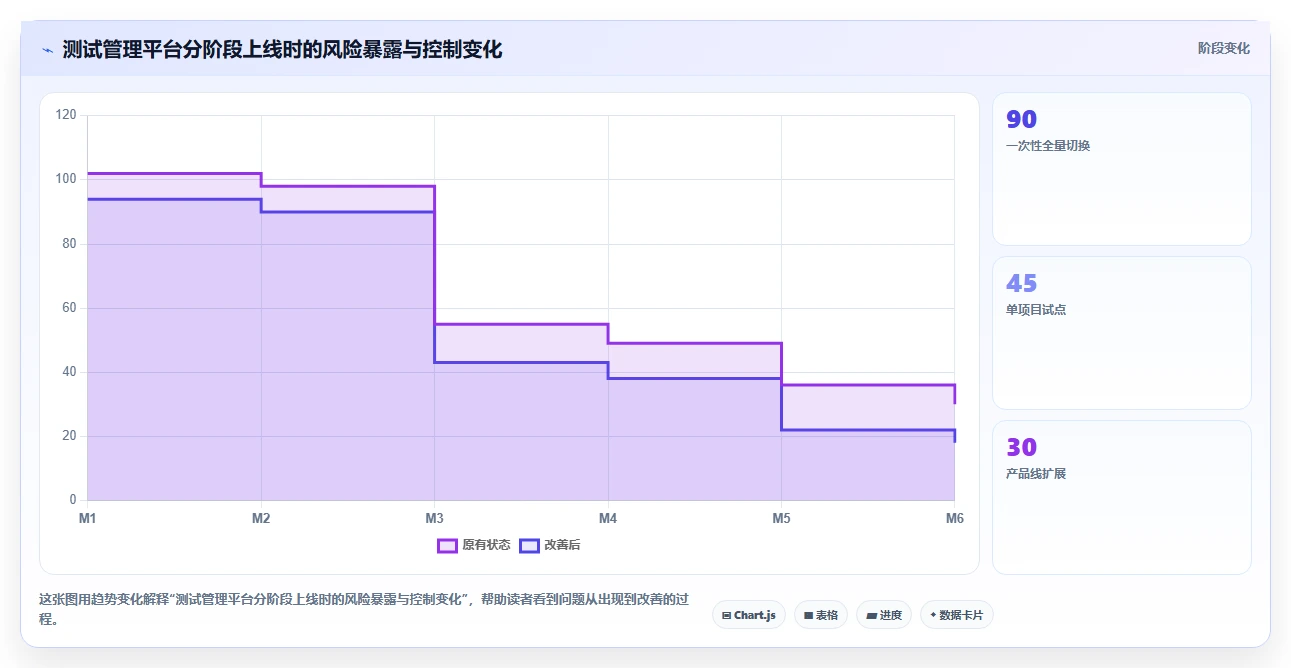Click the value 90 in first card

(1021, 120)
